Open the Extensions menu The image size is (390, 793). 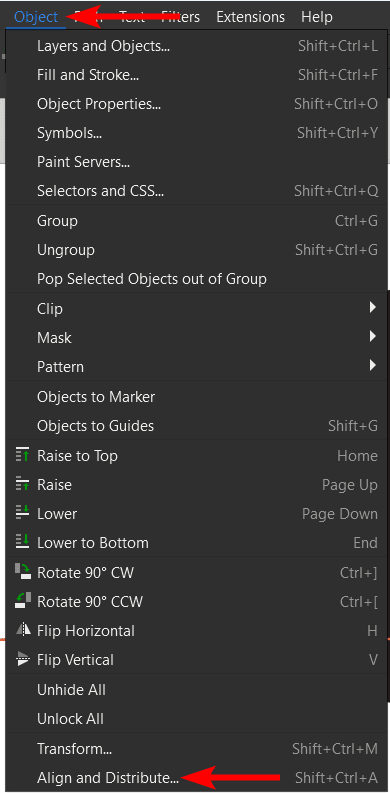251,17
